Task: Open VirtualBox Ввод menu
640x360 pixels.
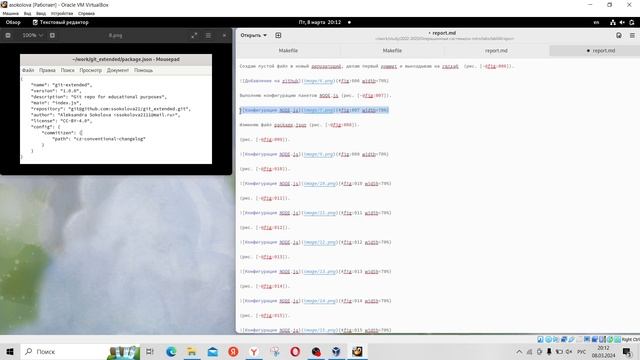Action: 41,13
